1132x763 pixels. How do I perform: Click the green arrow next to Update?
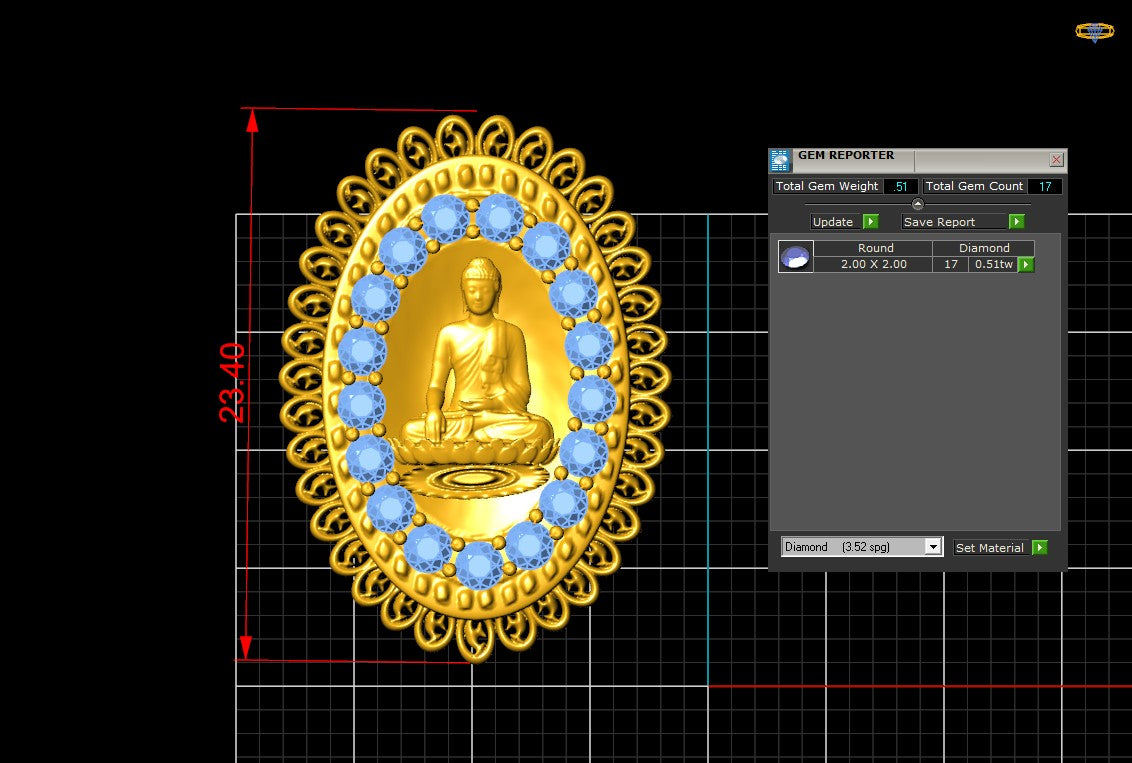click(871, 222)
